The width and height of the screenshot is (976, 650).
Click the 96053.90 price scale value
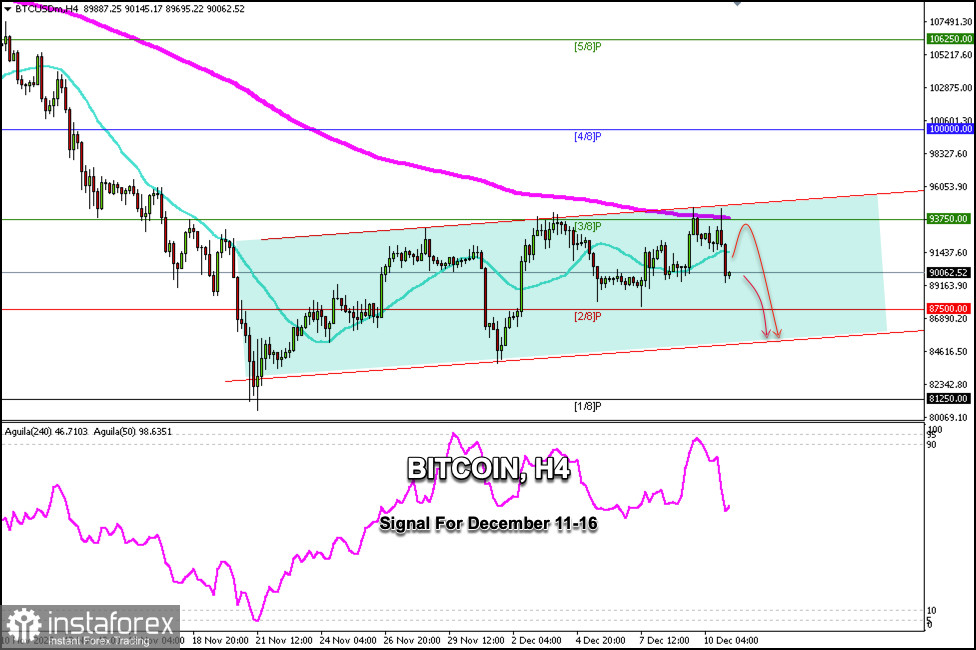click(949, 187)
